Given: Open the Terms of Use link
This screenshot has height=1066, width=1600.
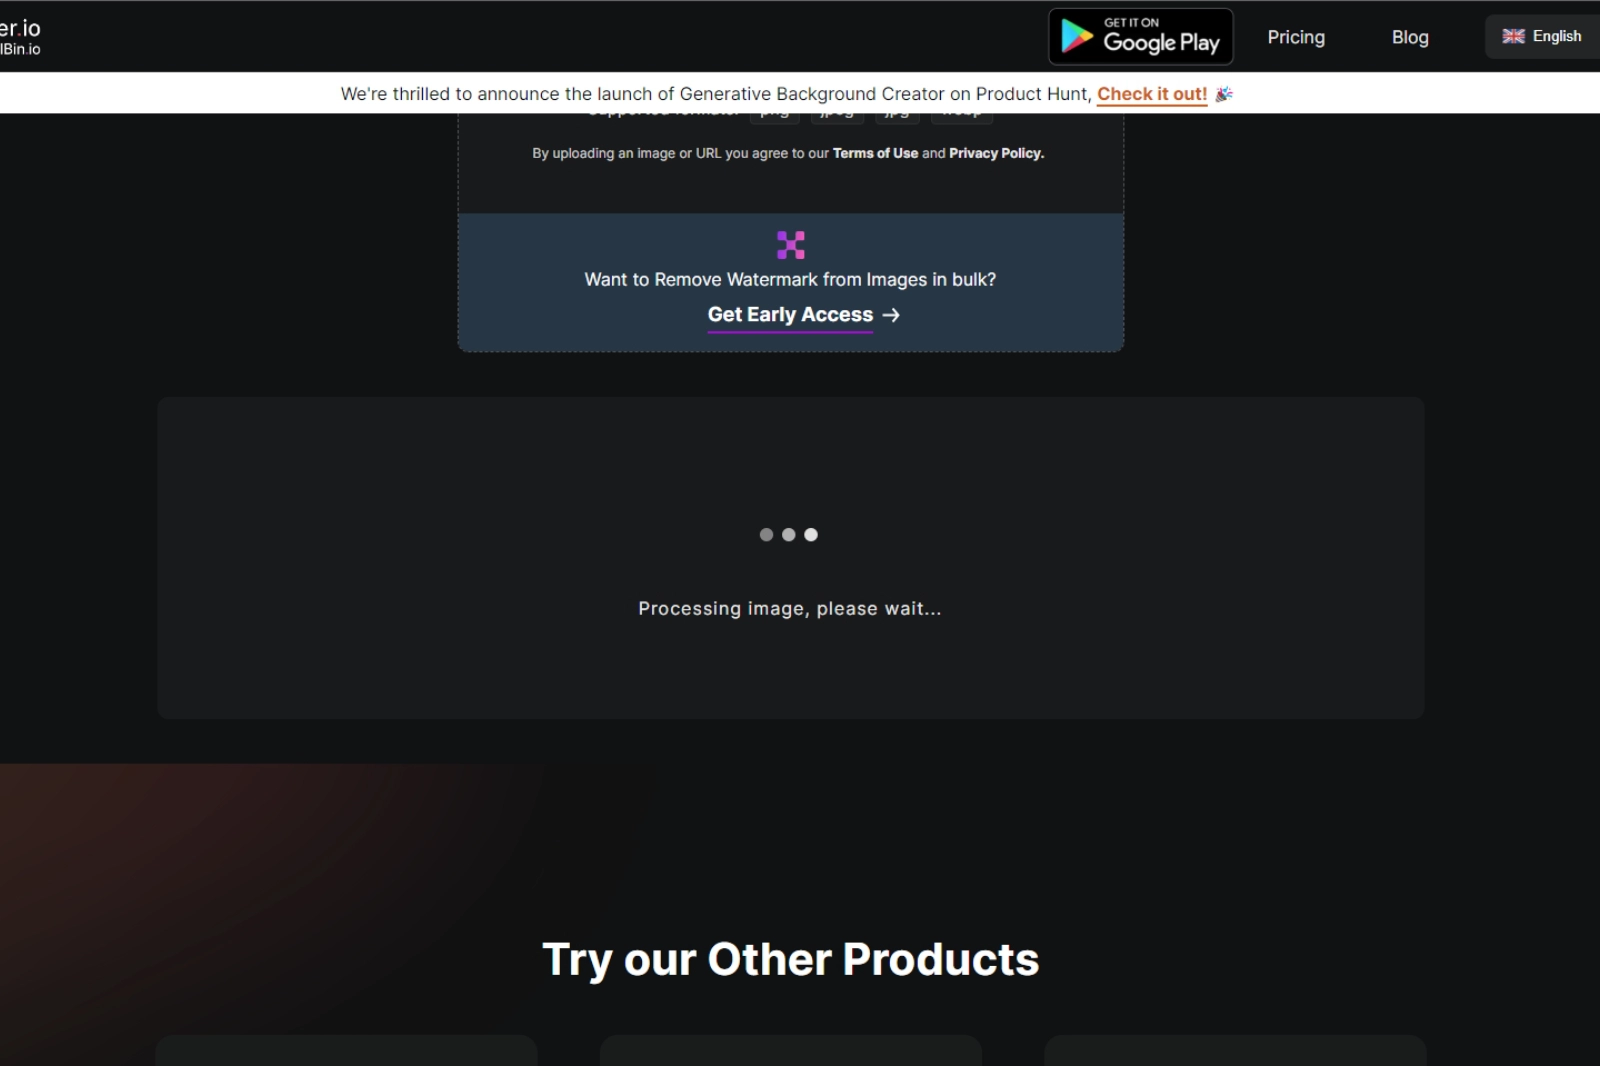Looking at the screenshot, I should [875, 153].
